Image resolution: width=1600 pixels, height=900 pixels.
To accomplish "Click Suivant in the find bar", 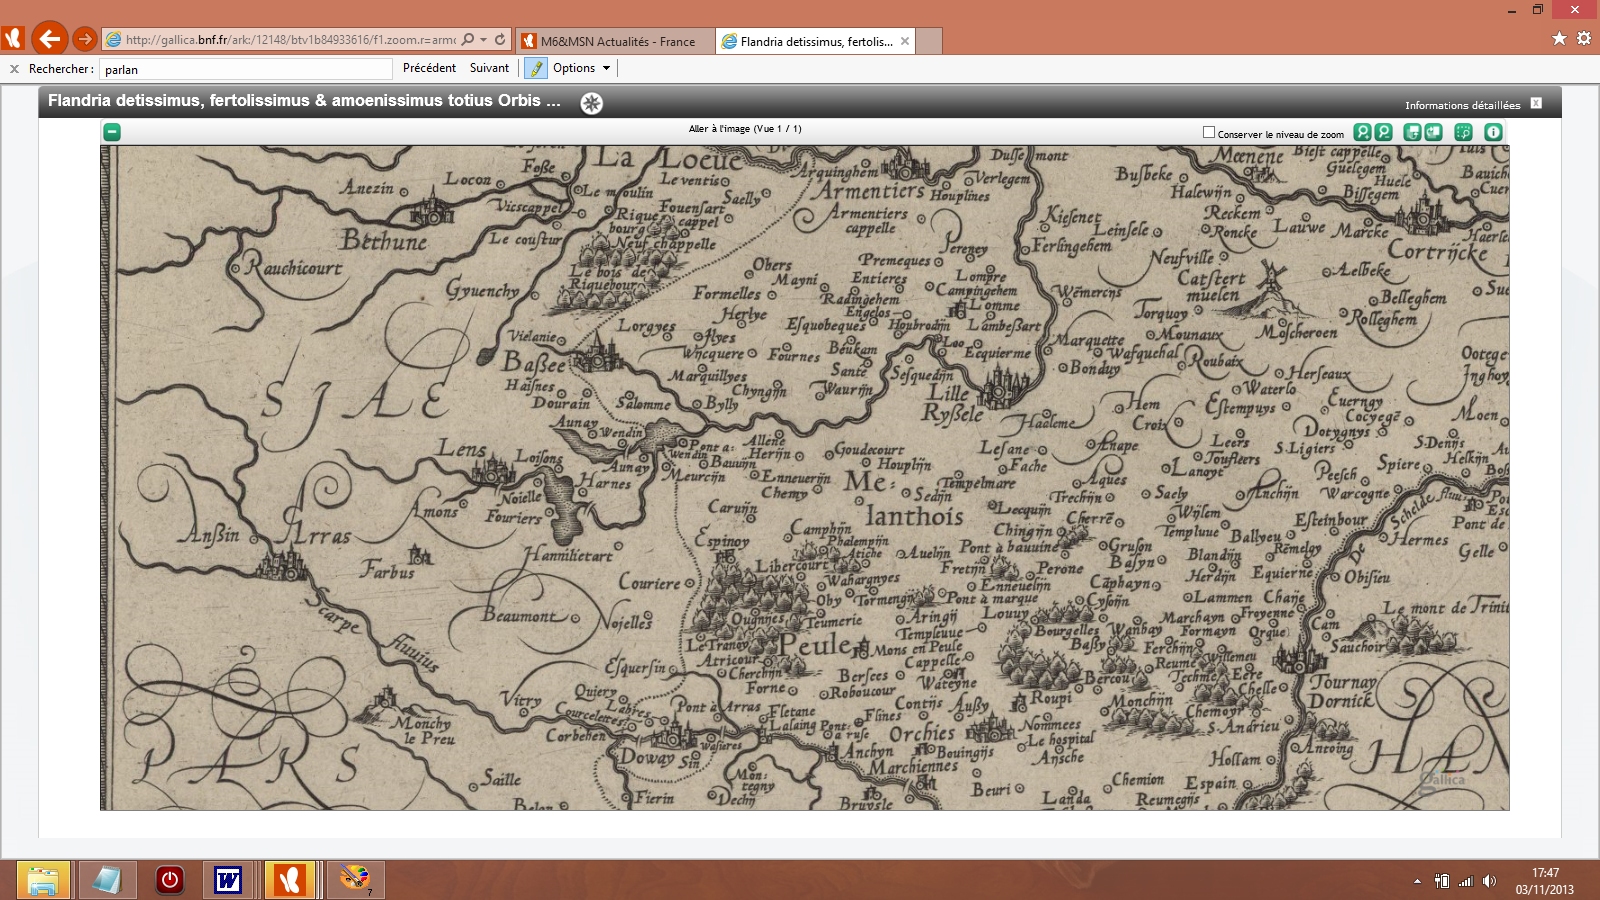I will (489, 68).
